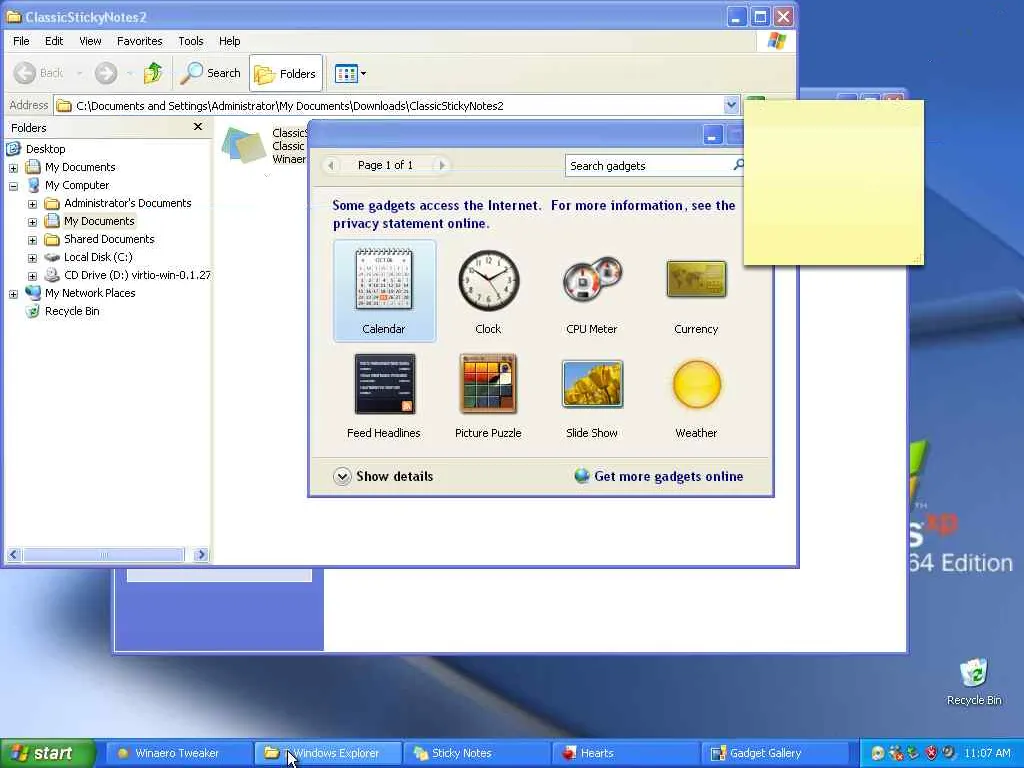Select Shared Documents in folder tree

(109, 240)
